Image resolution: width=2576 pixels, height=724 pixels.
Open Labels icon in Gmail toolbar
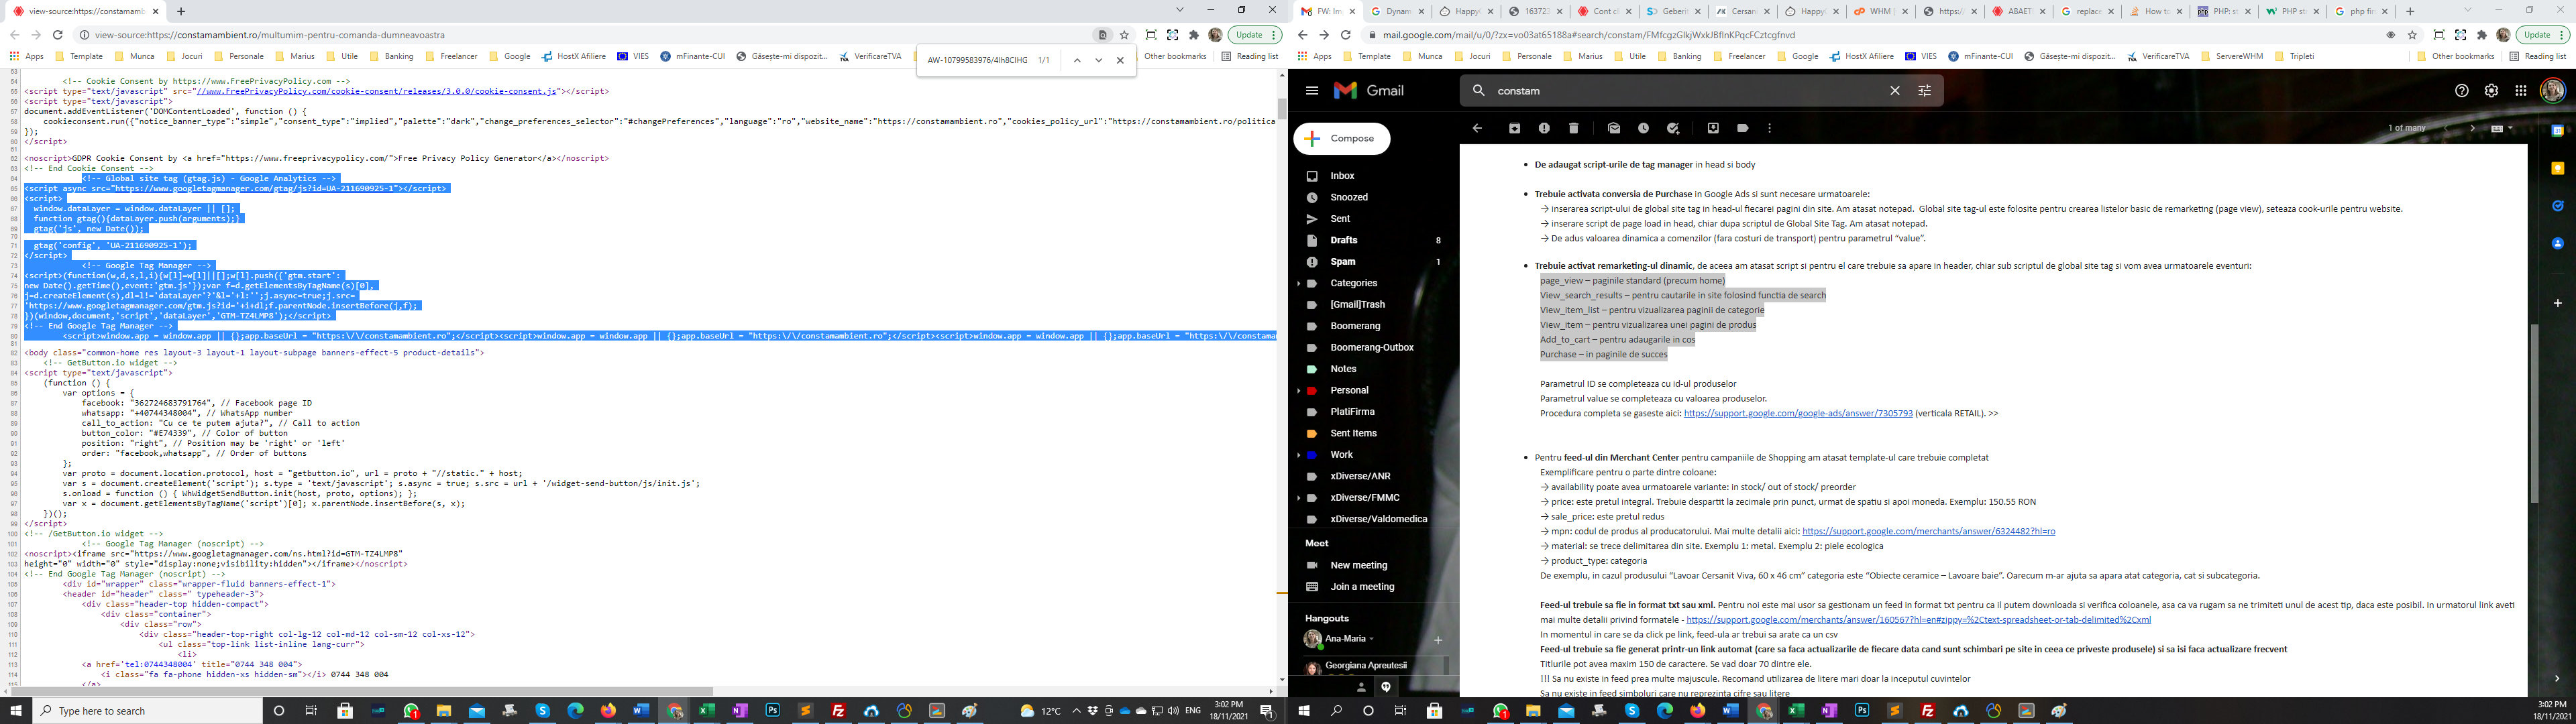click(1743, 128)
